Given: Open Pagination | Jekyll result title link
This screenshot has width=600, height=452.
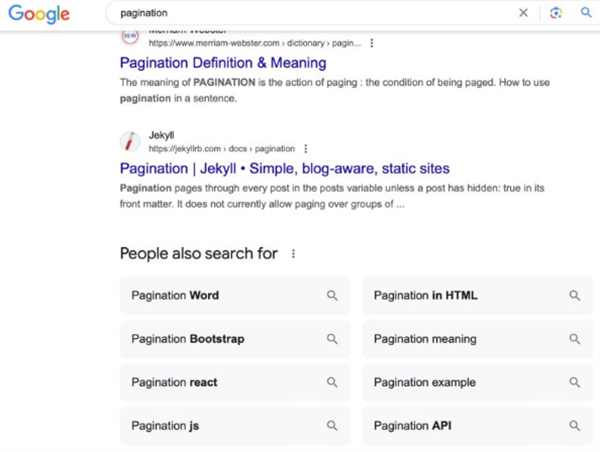Looking at the screenshot, I should (285, 168).
